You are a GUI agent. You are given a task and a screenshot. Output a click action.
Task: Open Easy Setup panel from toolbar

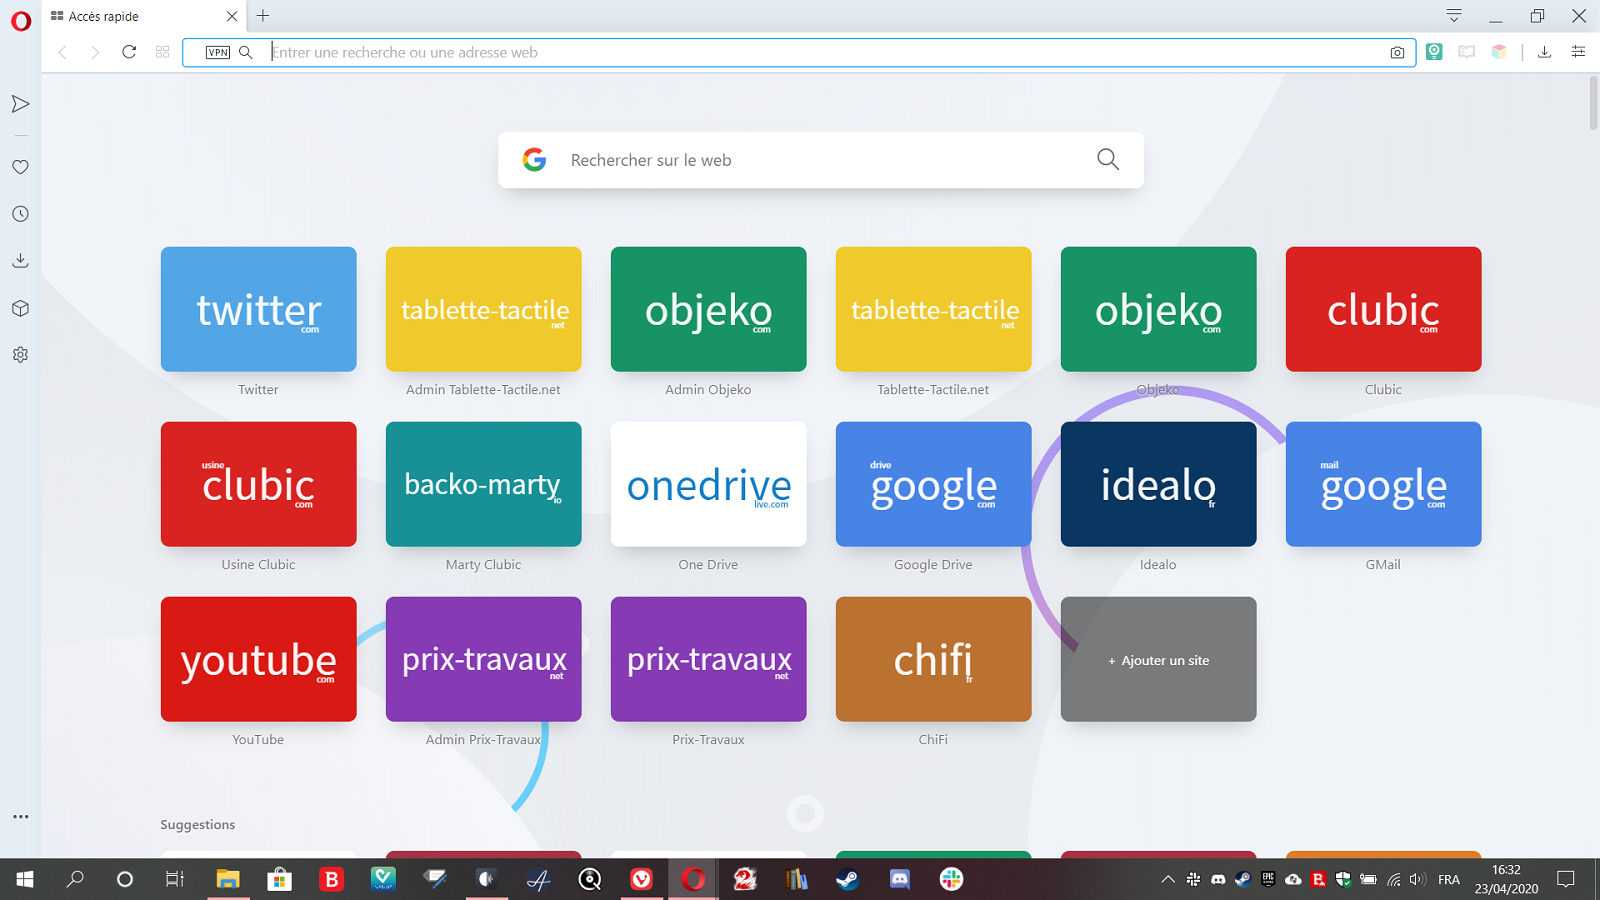1578,52
